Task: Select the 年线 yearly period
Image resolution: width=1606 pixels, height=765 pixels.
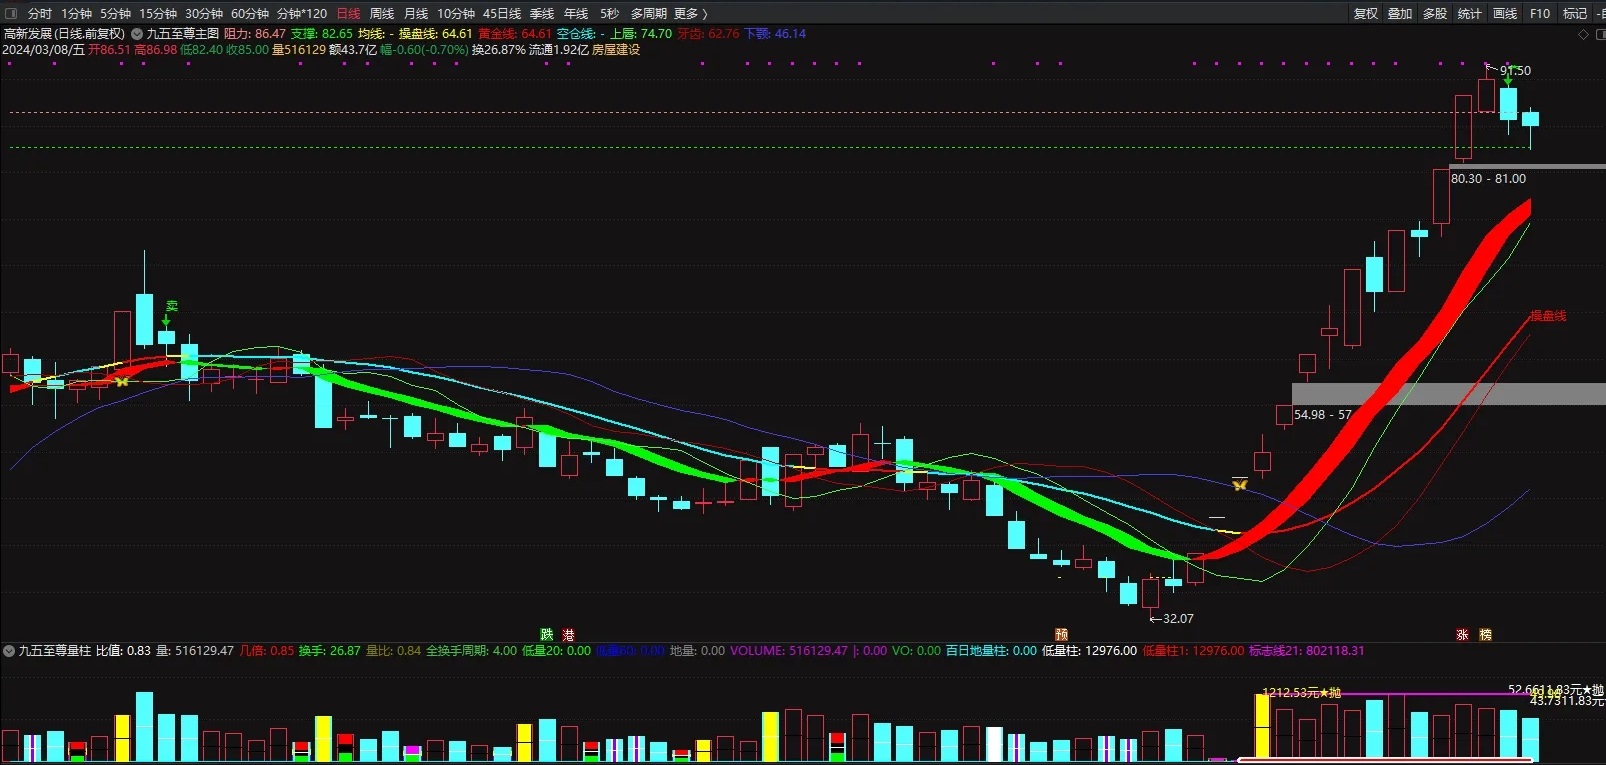Action: tap(576, 13)
